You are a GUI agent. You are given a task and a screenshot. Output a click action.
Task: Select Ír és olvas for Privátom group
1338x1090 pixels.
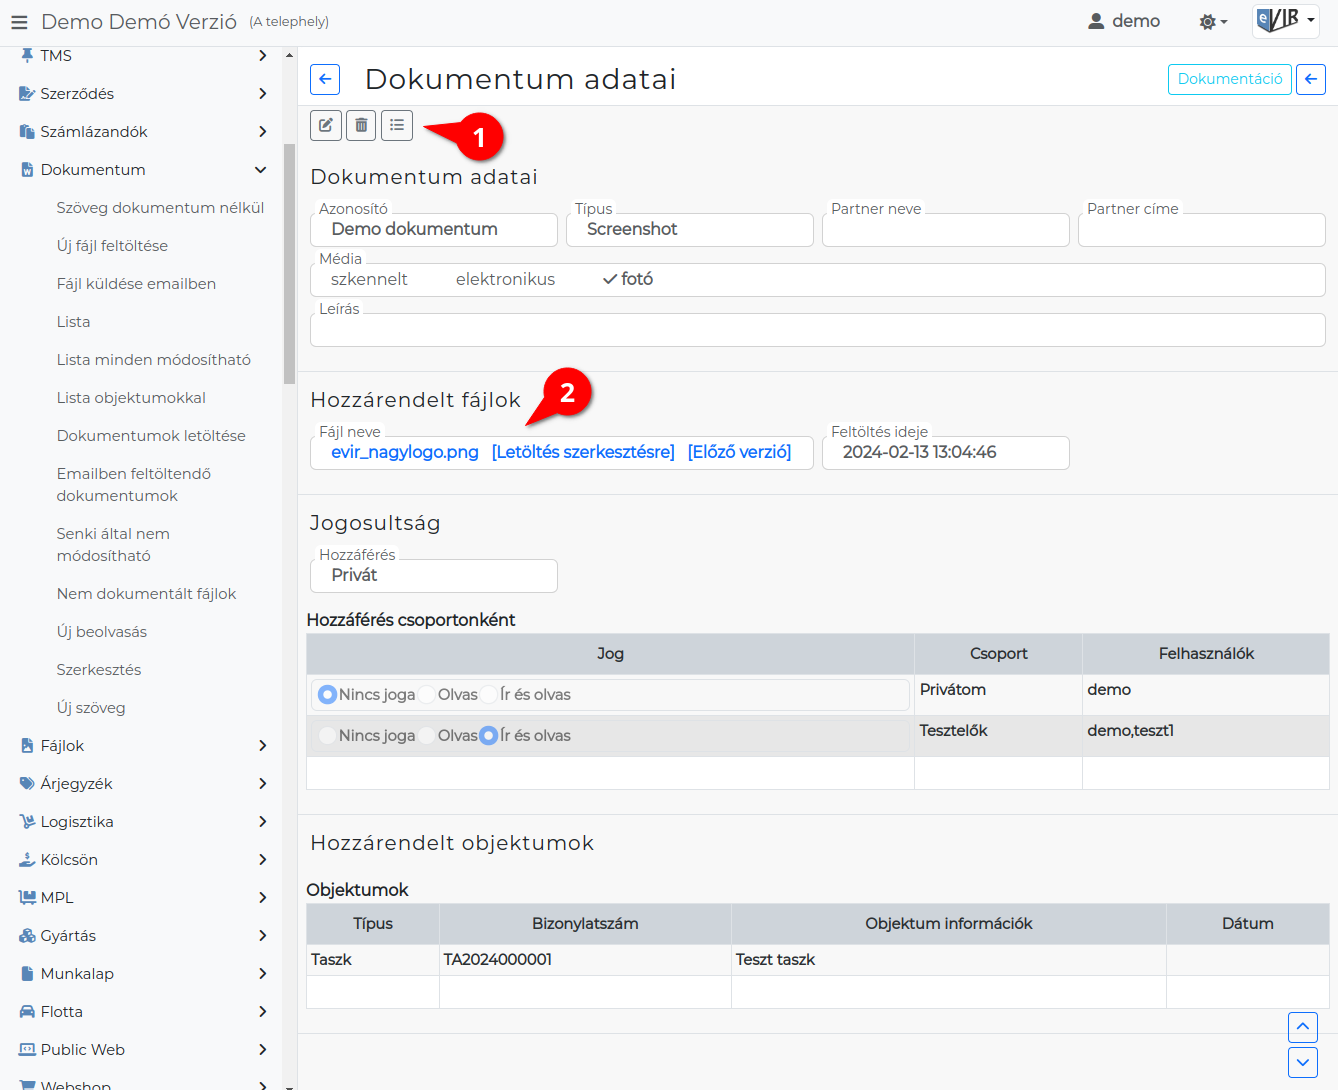(489, 694)
